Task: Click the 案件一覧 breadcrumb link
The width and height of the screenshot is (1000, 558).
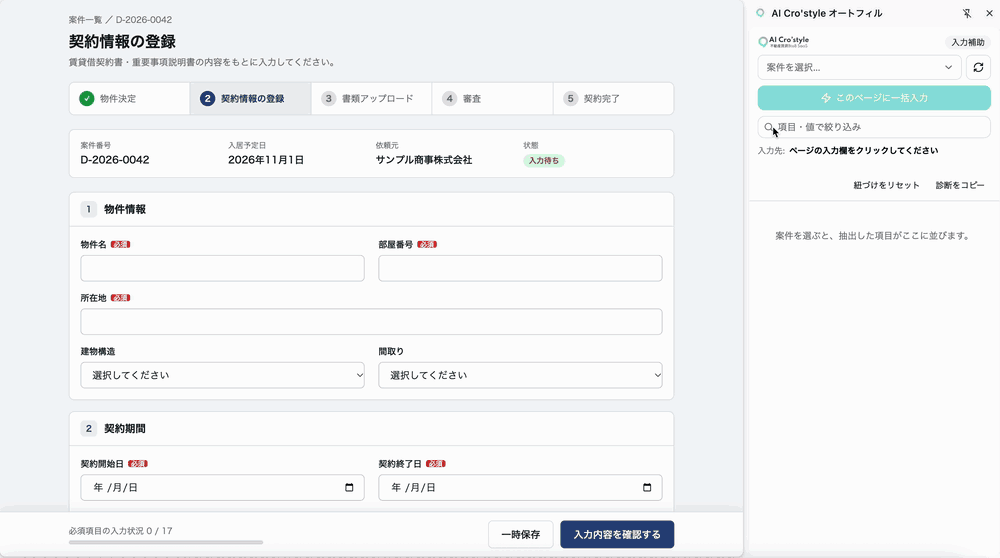Action: coord(85,20)
